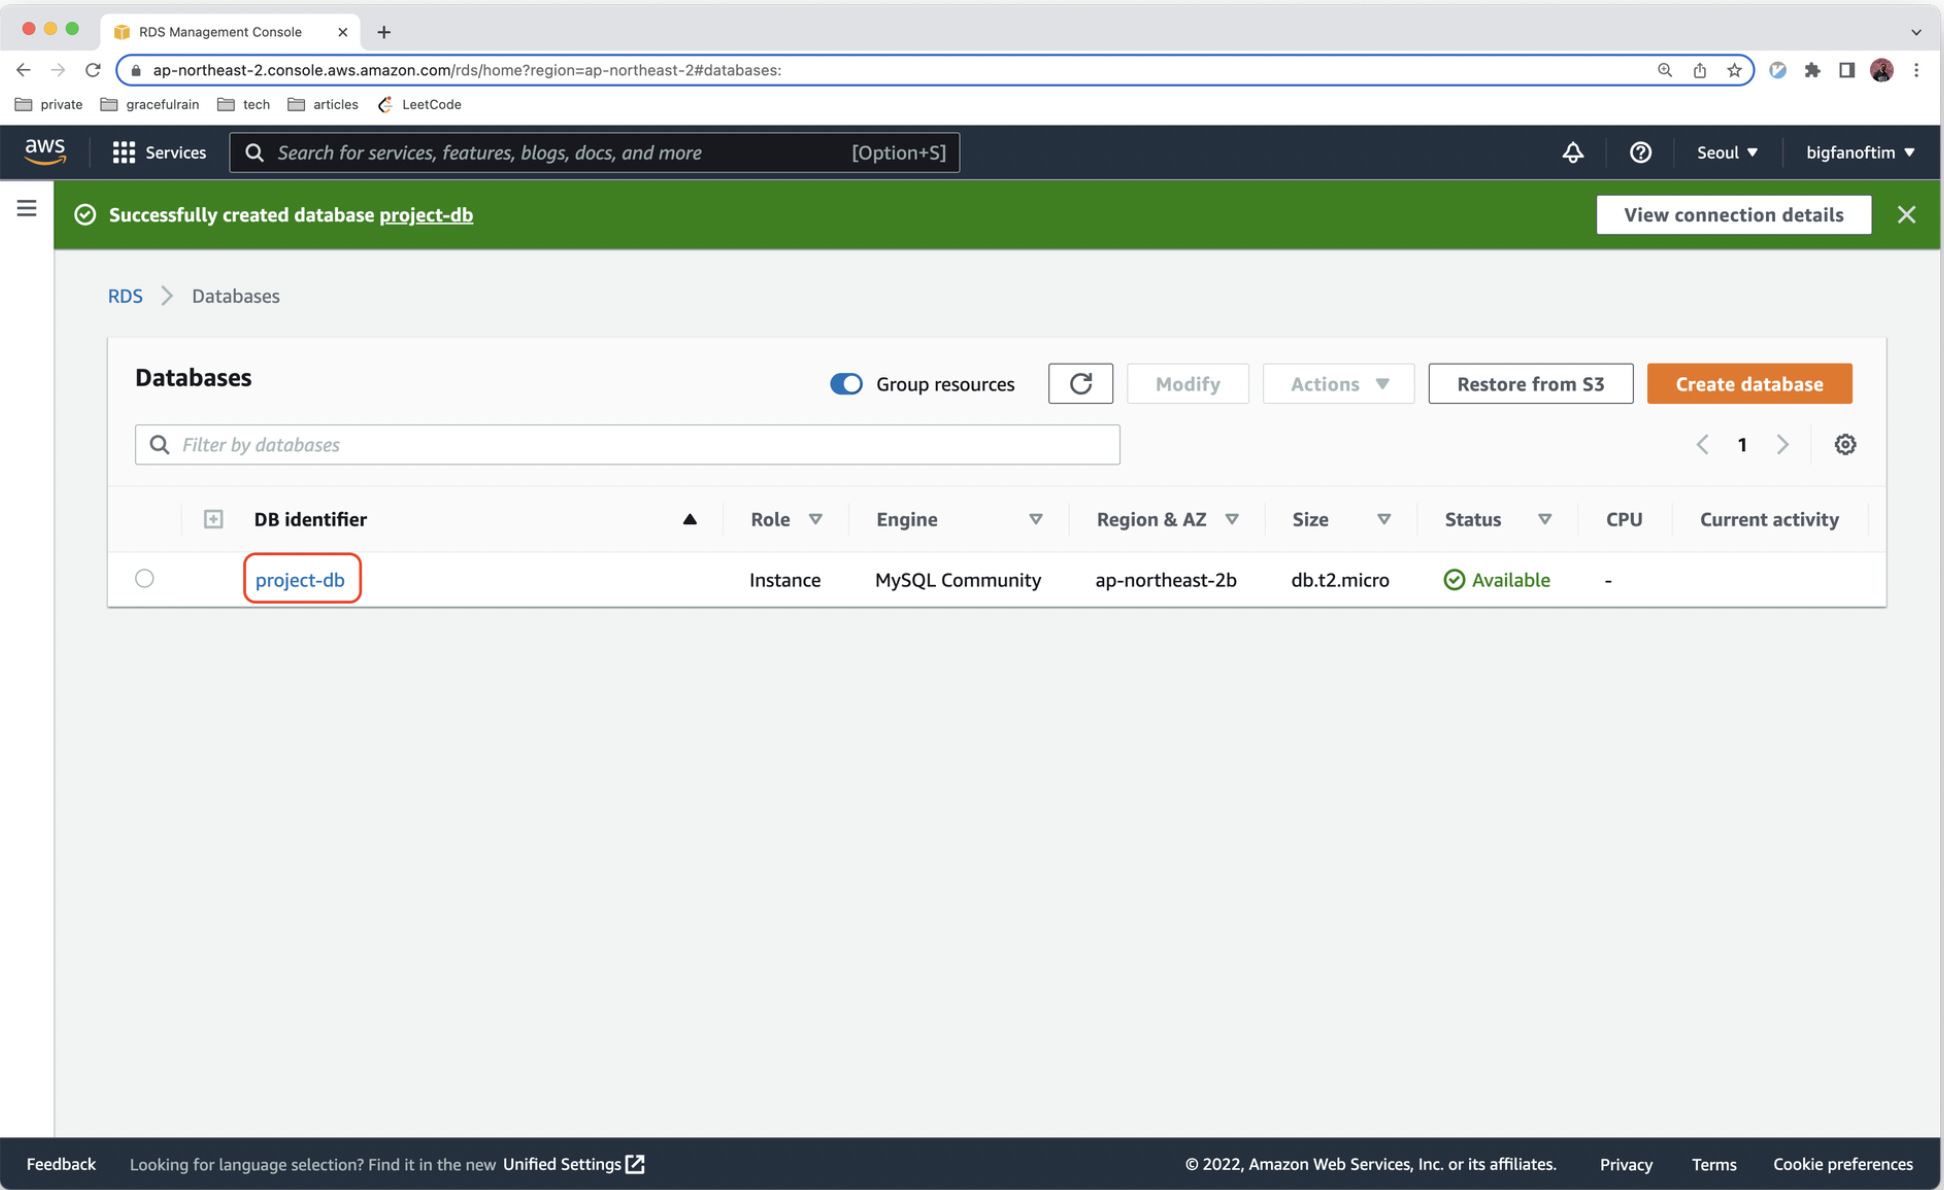Image resolution: width=1944 pixels, height=1190 pixels.
Task: Expand all rows in DB identifier header
Action: 213,519
